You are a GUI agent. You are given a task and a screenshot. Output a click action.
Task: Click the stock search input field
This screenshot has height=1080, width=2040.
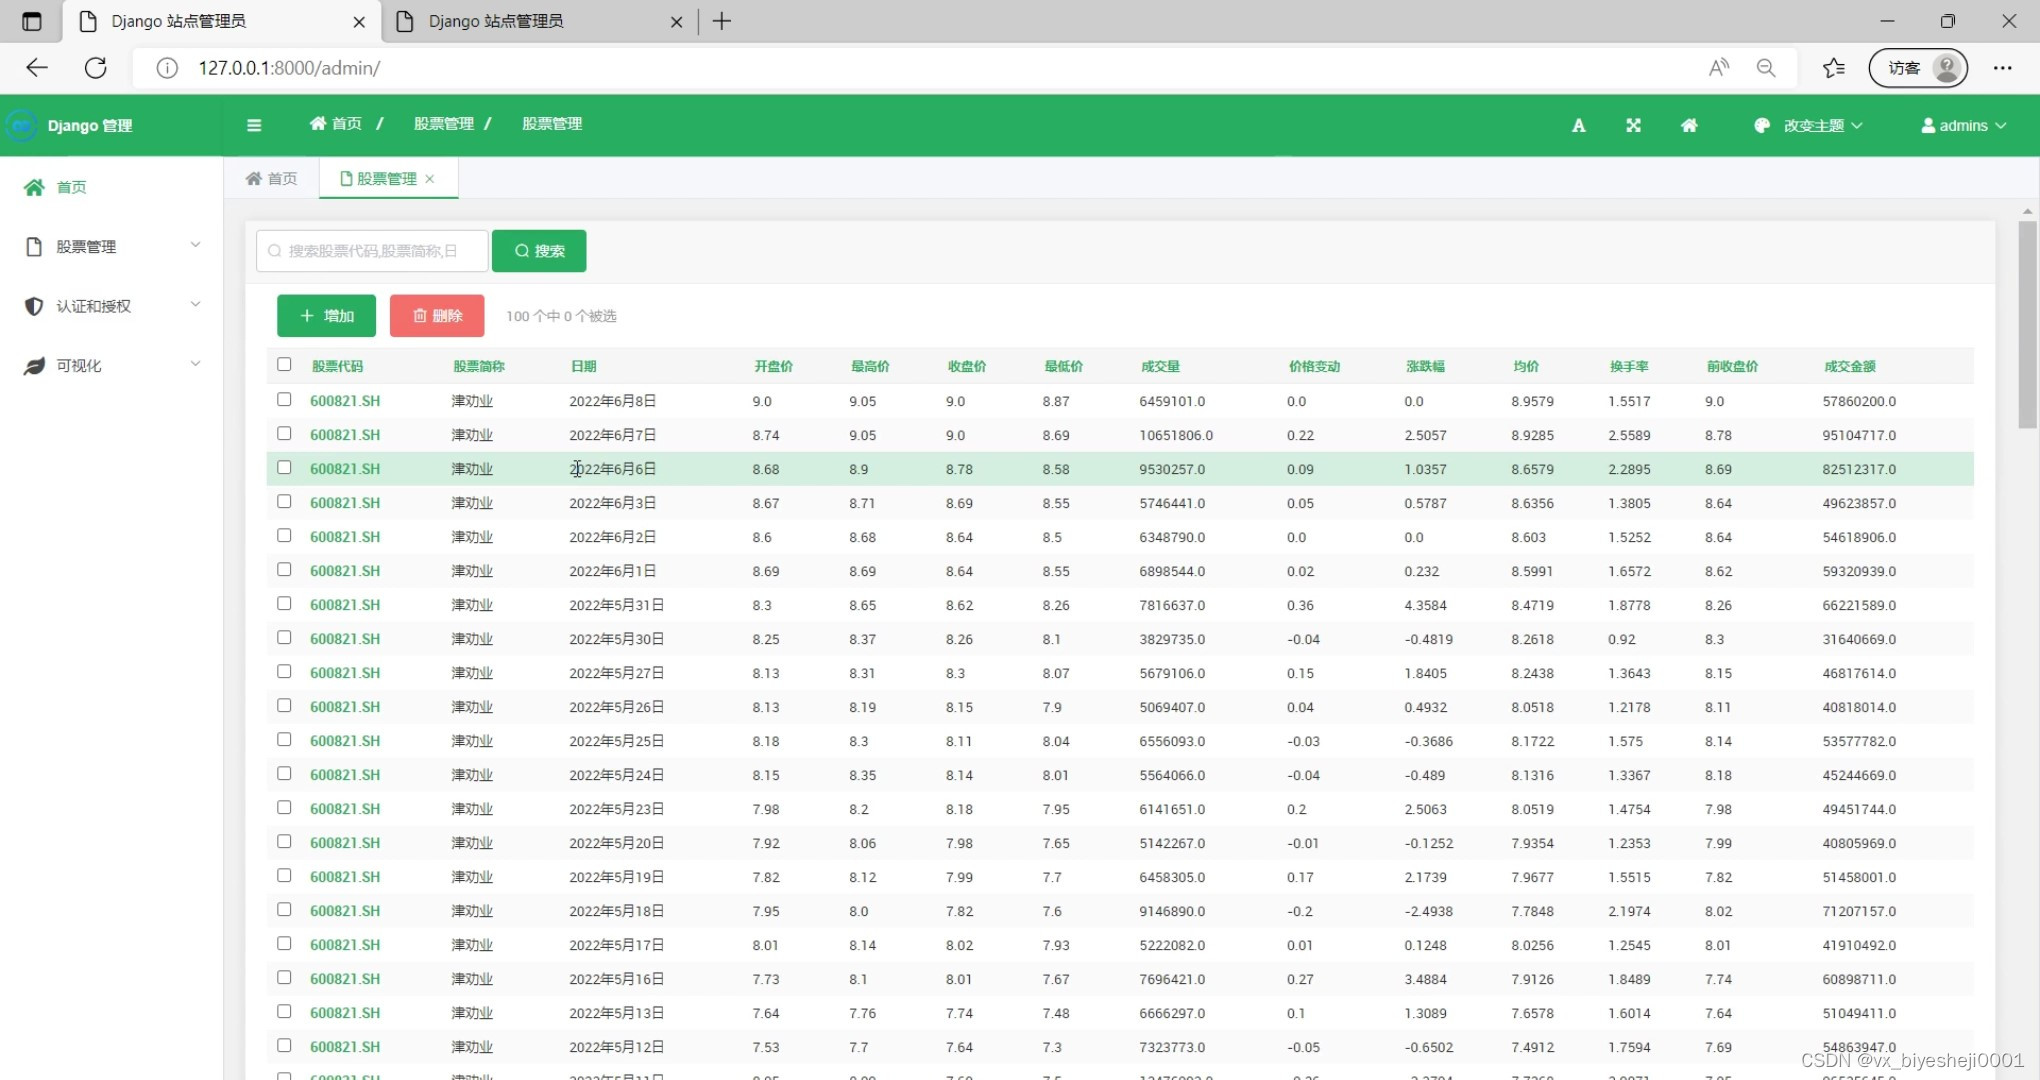(x=372, y=251)
